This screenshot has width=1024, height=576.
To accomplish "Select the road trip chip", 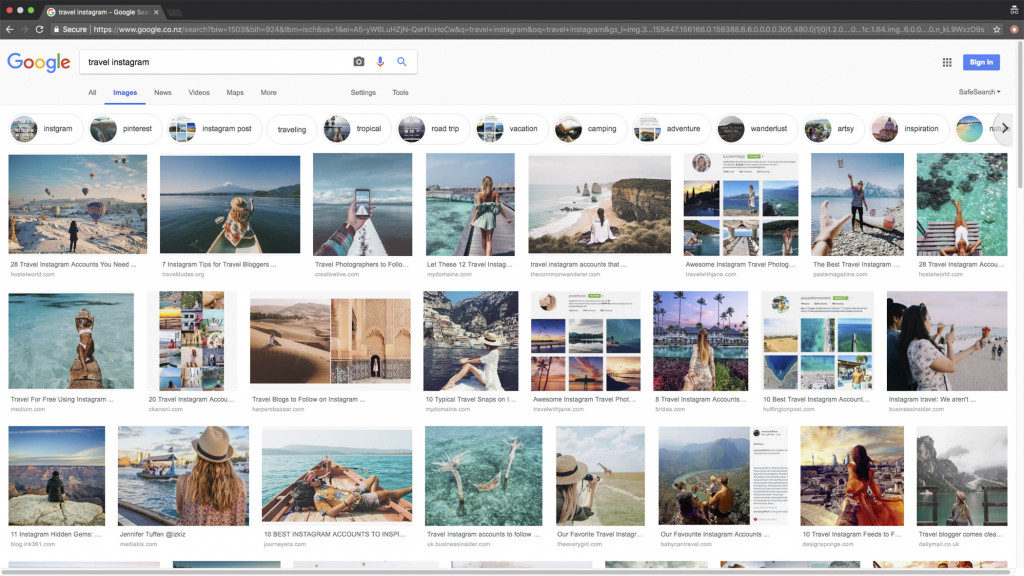I will [x=433, y=129].
